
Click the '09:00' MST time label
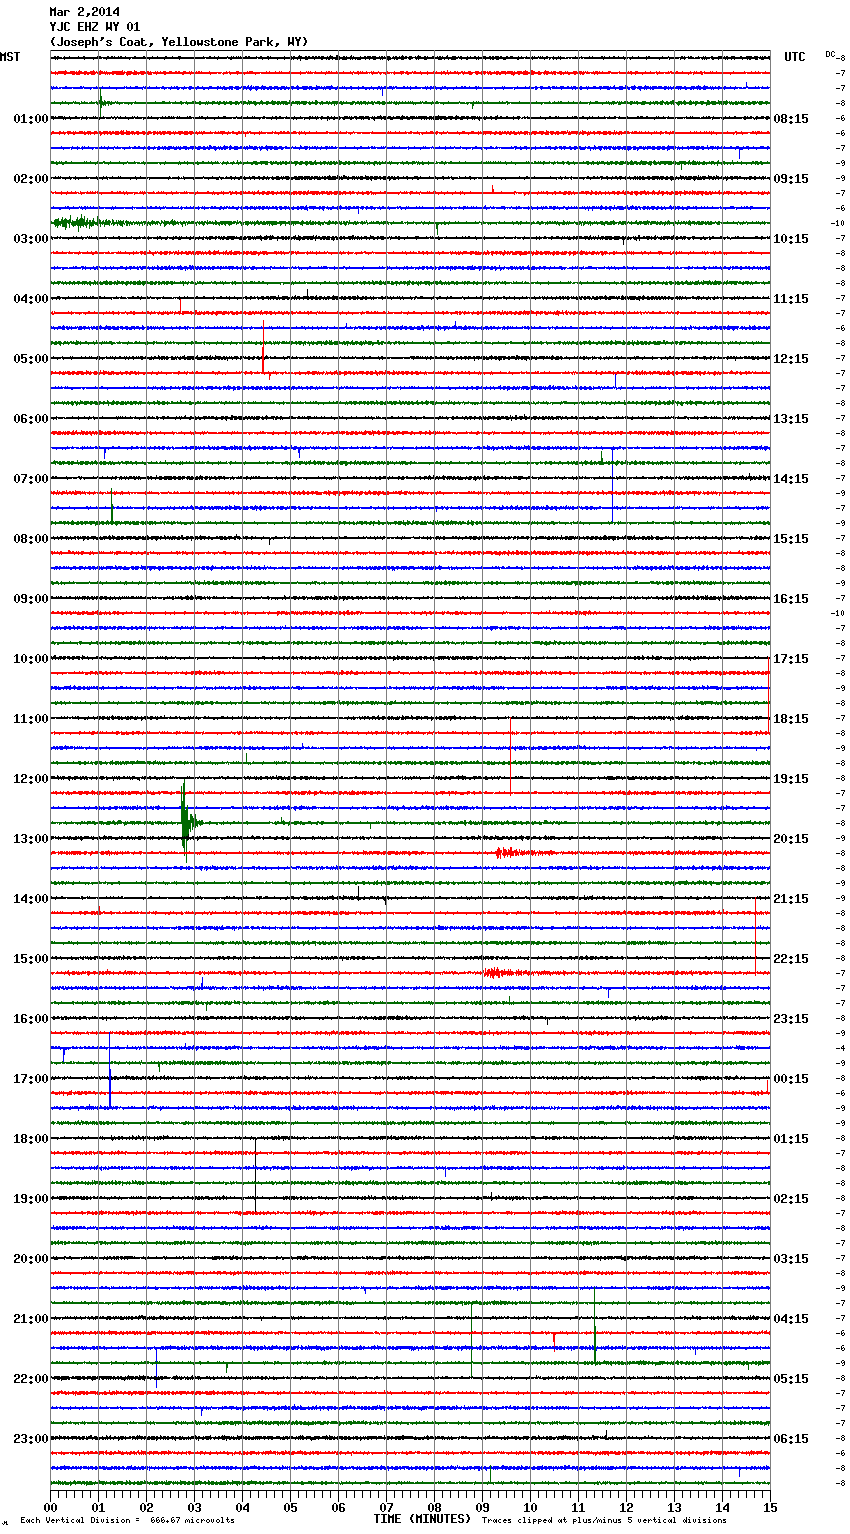[30, 599]
